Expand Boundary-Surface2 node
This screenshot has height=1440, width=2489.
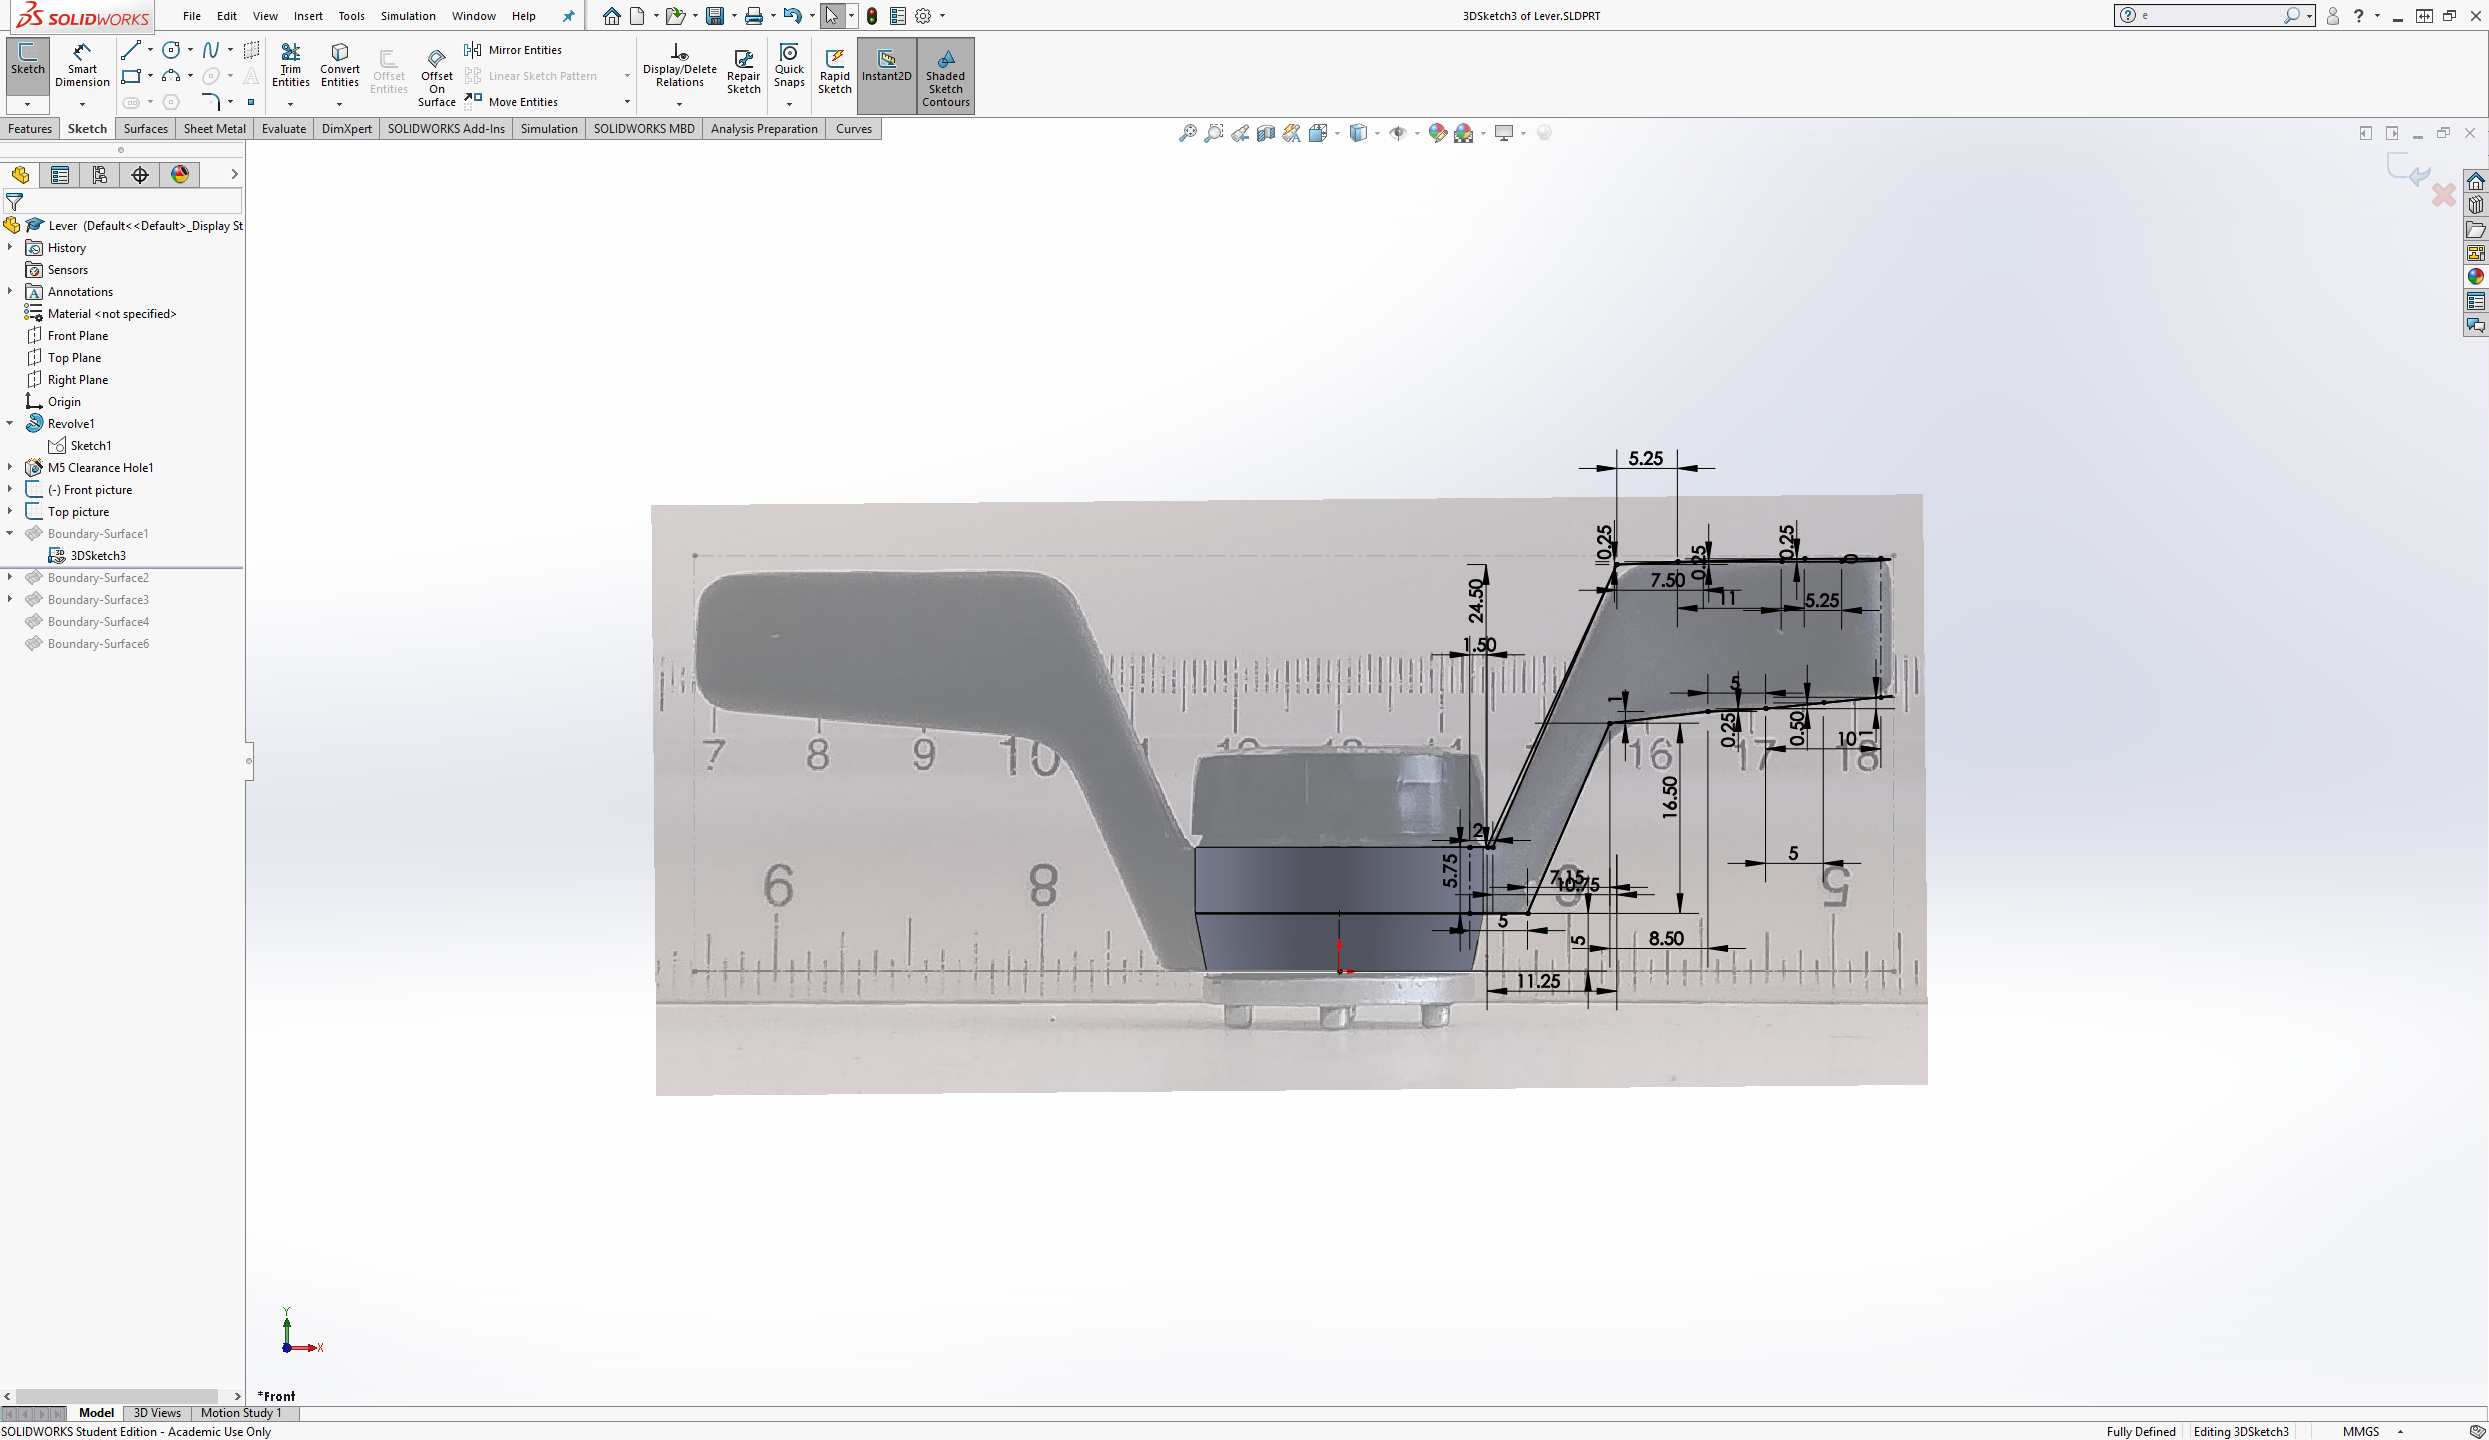pos(10,577)
